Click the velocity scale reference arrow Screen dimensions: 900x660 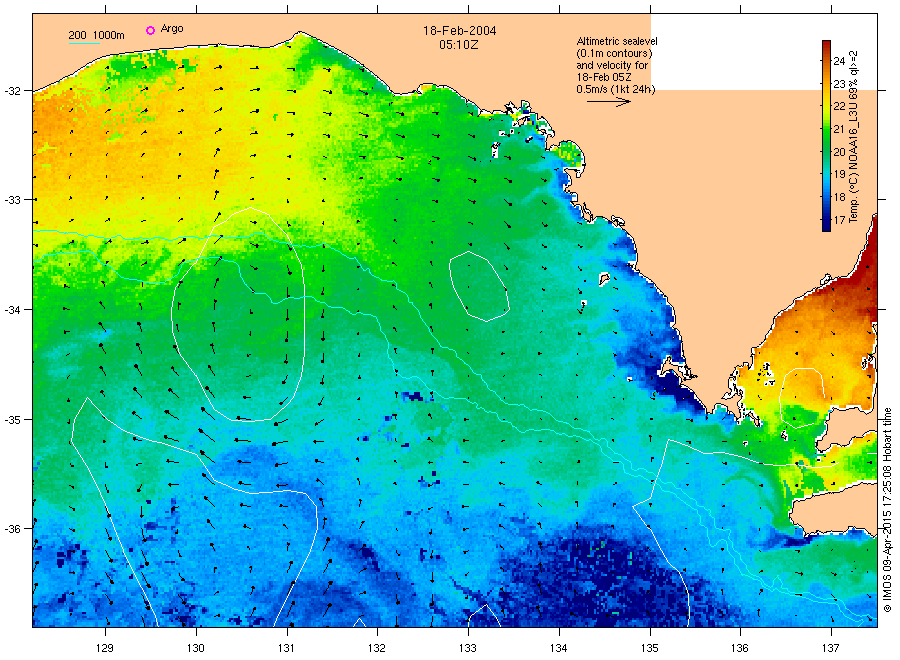point(609,102)
